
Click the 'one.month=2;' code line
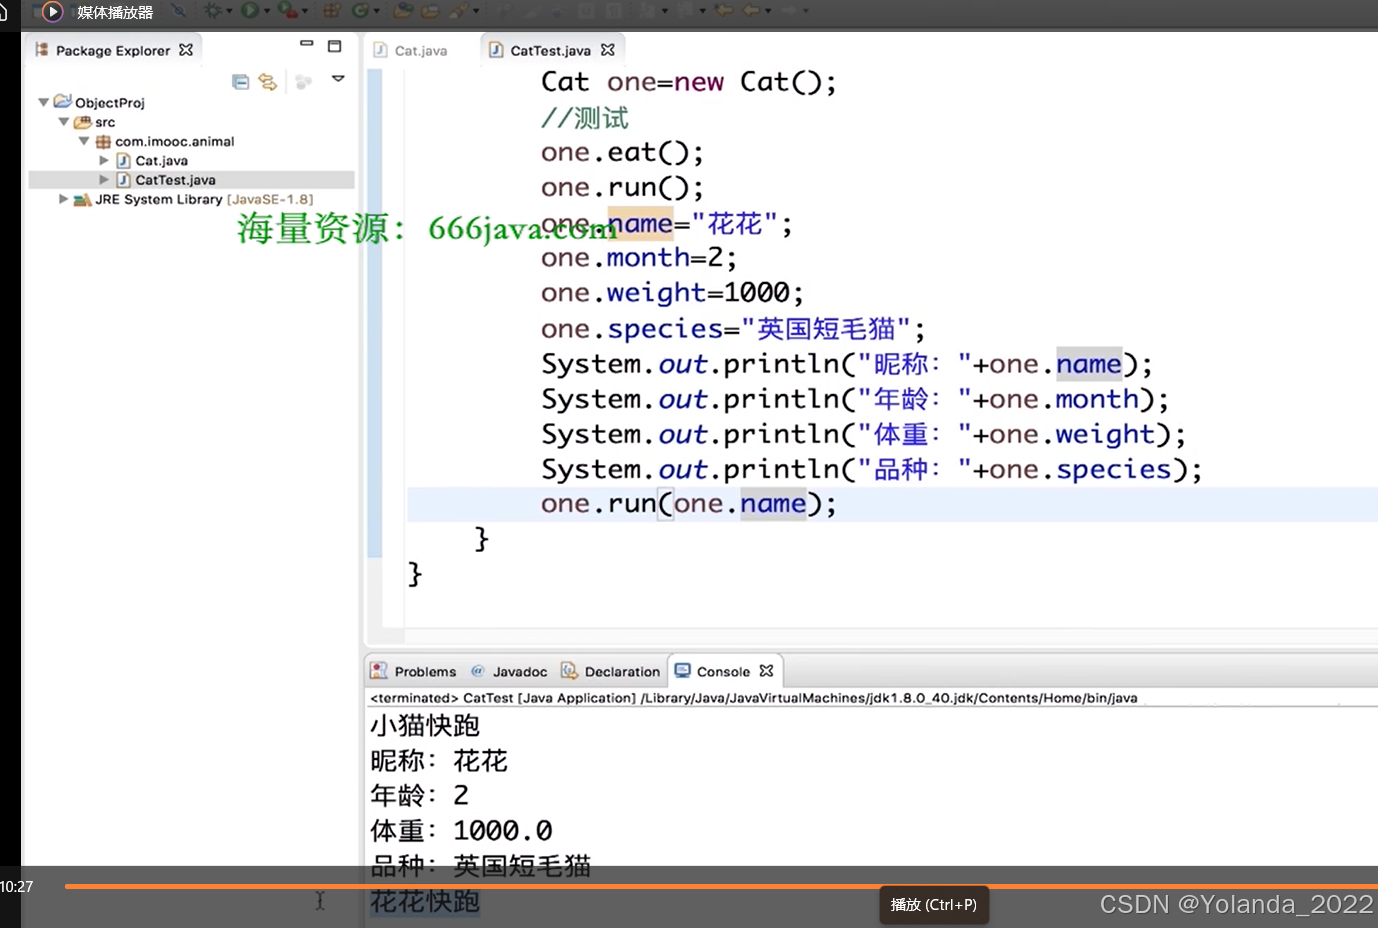click(x=639, y=258)
